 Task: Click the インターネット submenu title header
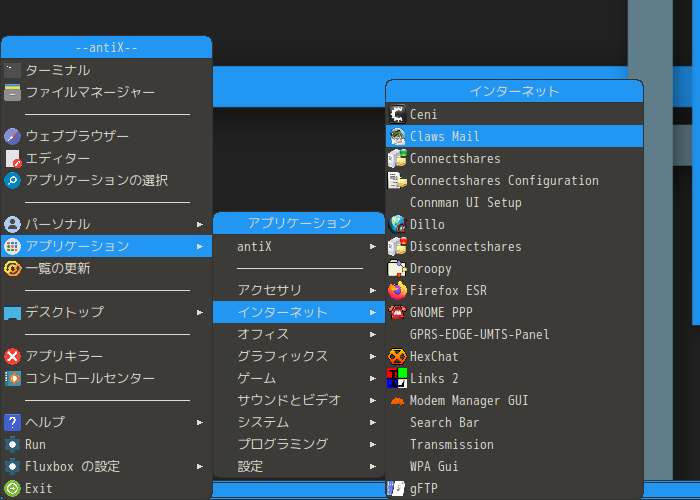pos(514,91)
